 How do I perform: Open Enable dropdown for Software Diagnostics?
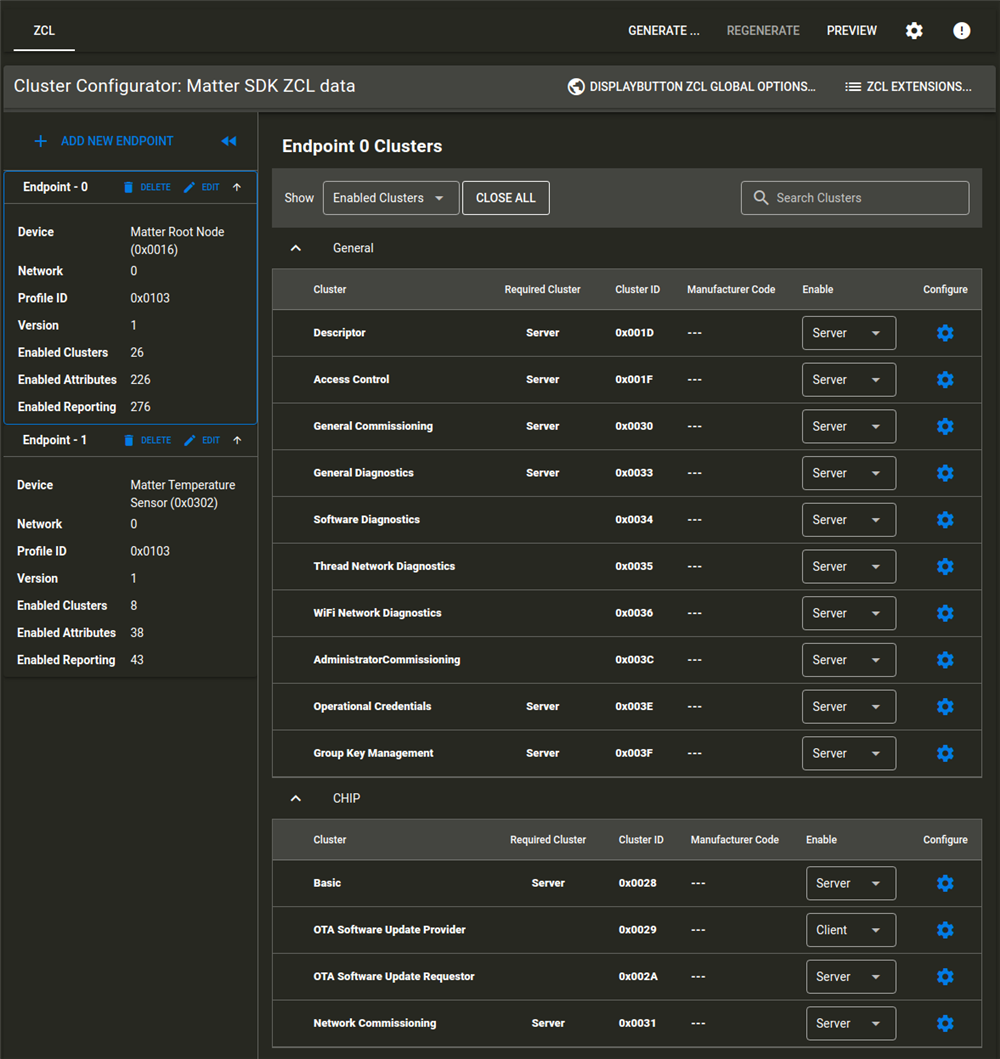coord(849,519)
